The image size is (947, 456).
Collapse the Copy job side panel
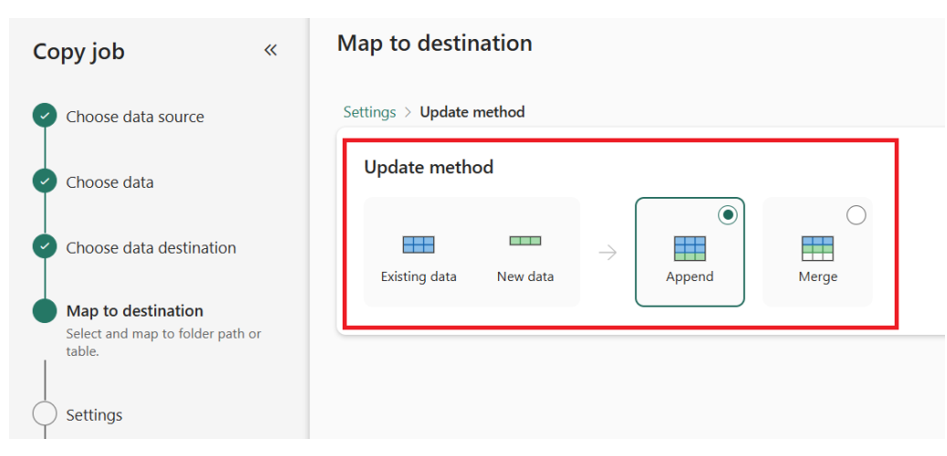coord(270,51)
